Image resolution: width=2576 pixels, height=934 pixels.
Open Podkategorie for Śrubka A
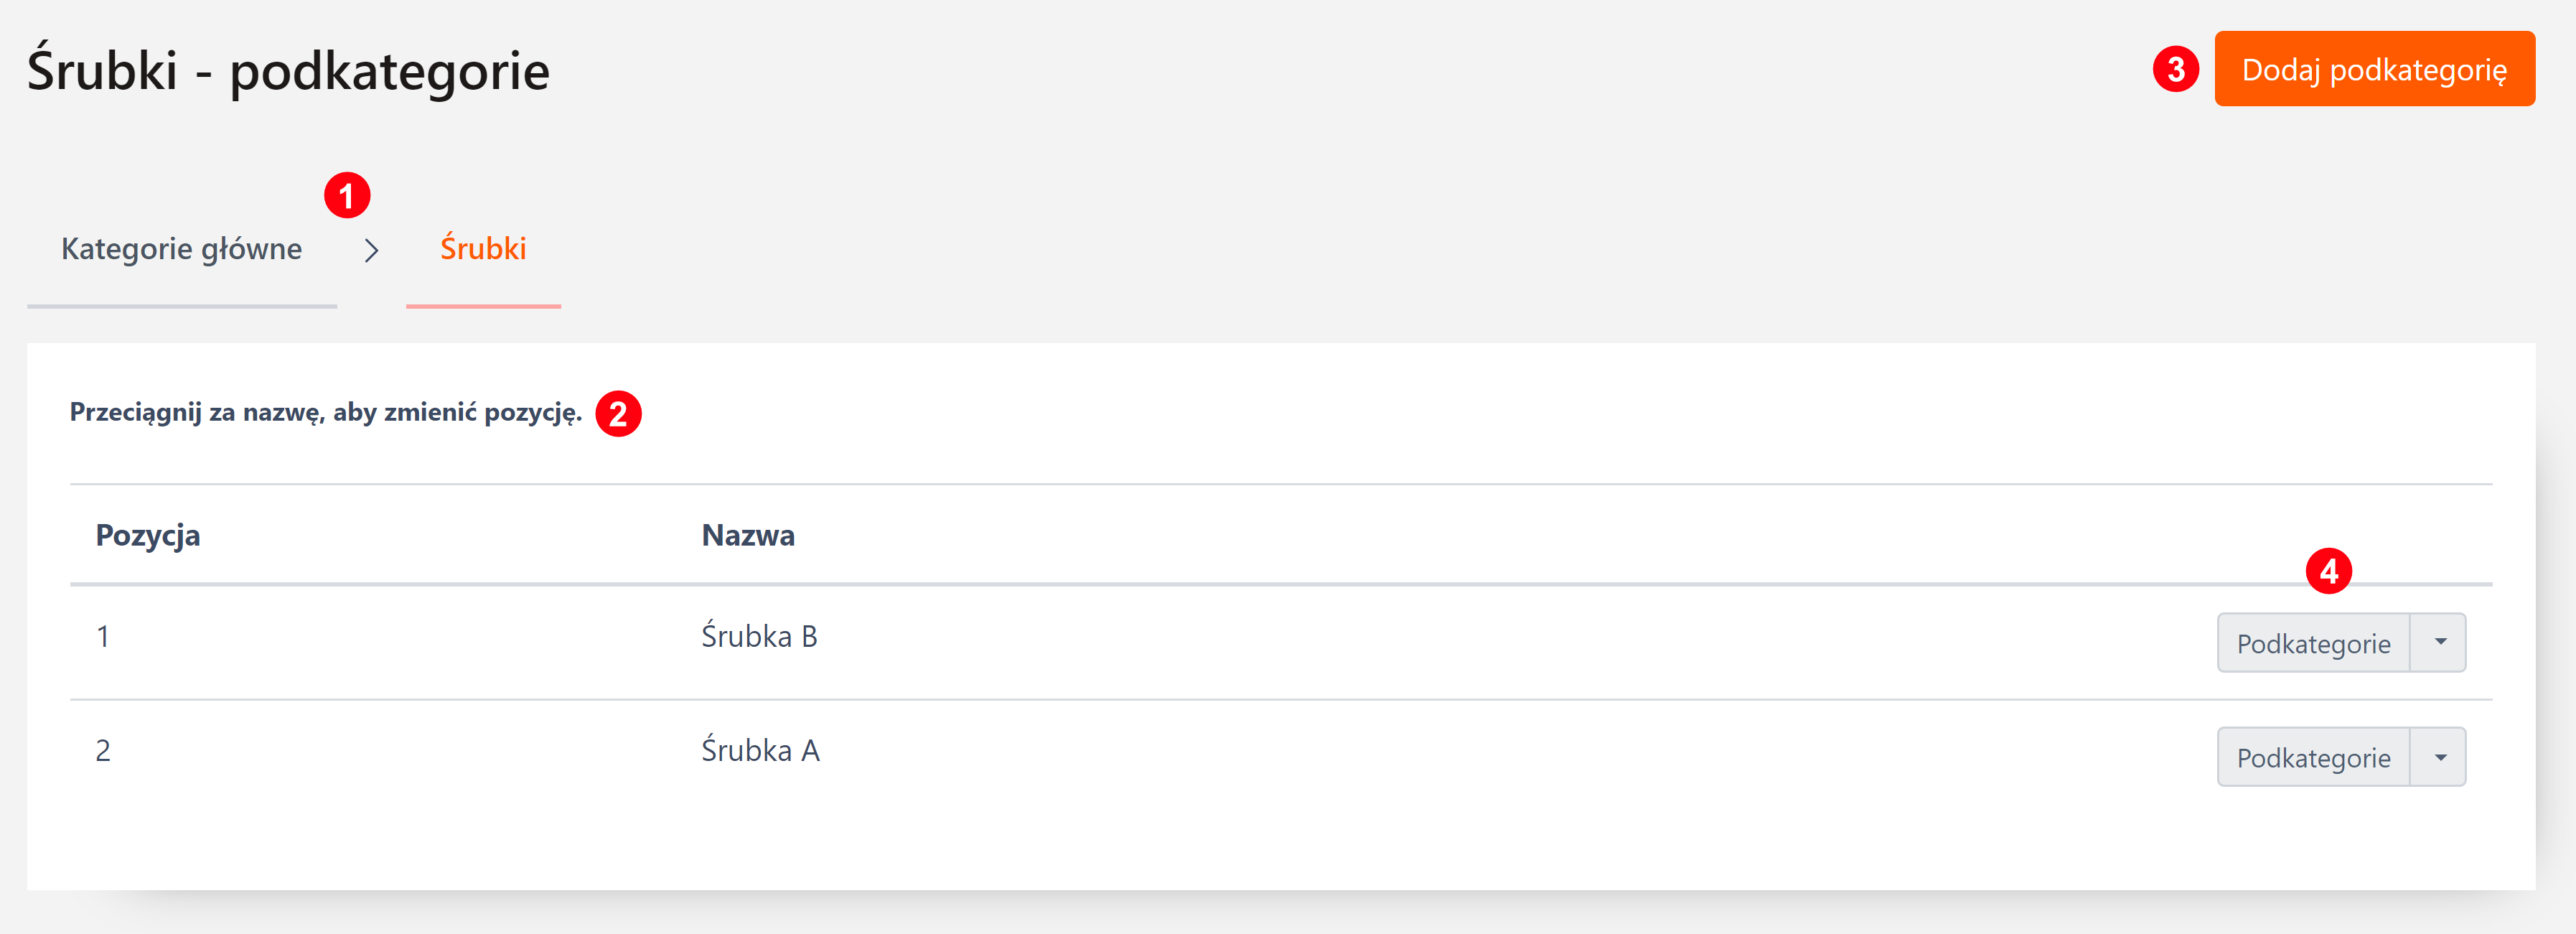point(2313,757)
